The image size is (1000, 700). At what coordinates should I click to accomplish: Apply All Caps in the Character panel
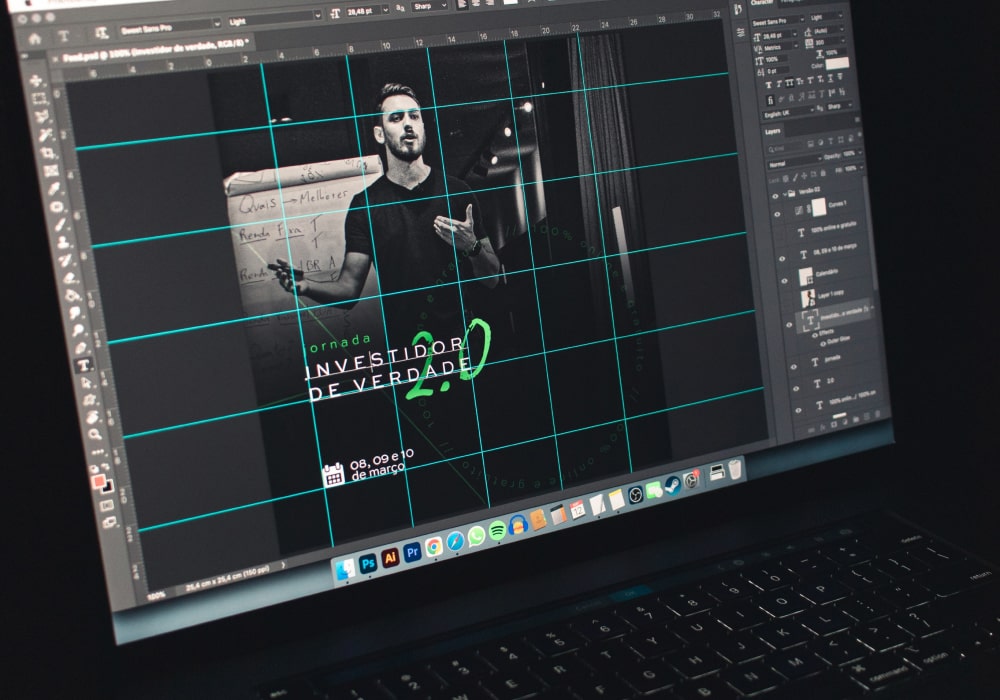pos(790,82)
